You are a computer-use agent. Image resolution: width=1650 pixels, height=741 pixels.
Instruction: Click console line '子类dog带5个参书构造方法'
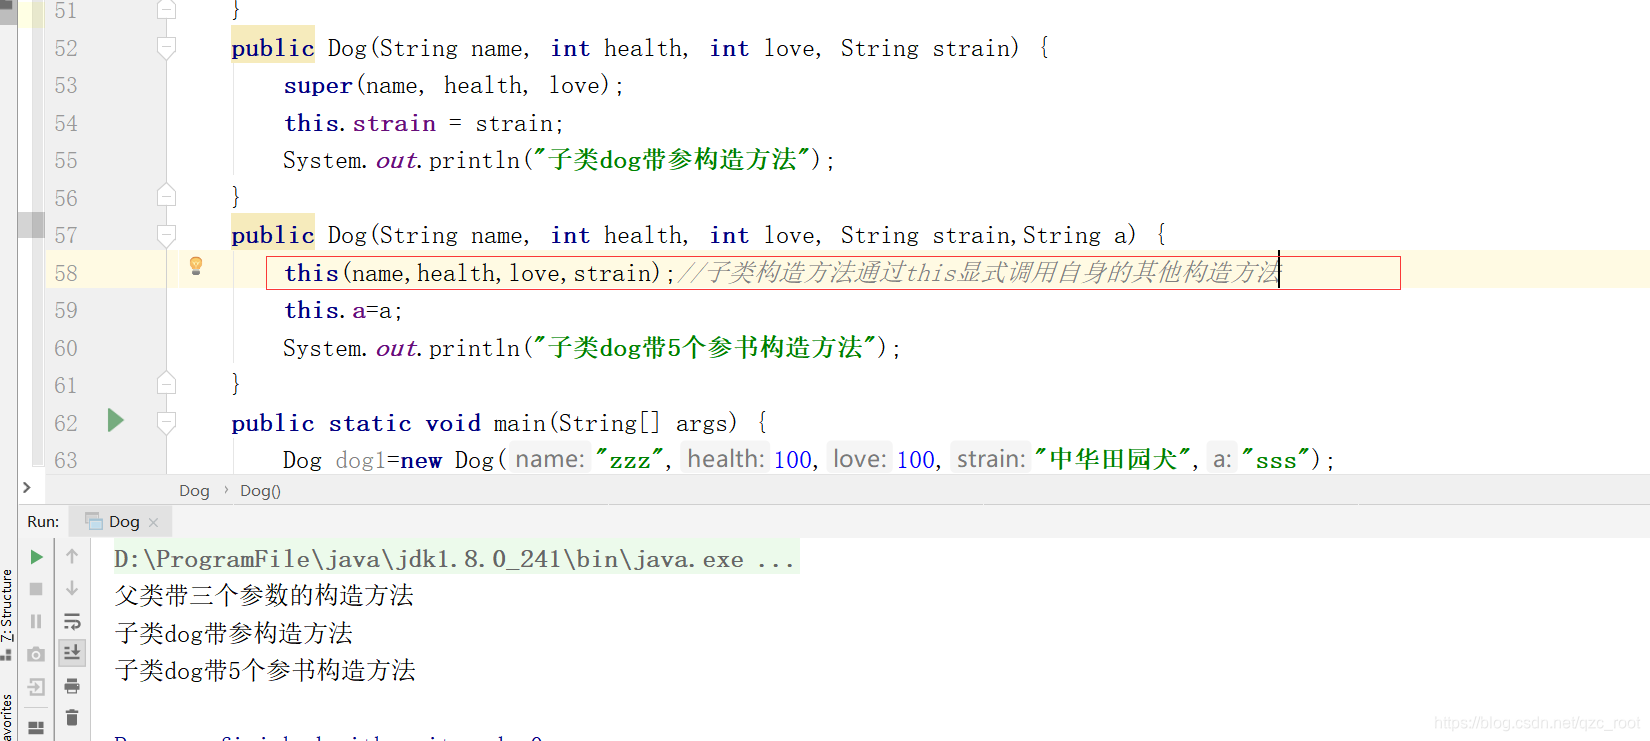tap(265, 670)
